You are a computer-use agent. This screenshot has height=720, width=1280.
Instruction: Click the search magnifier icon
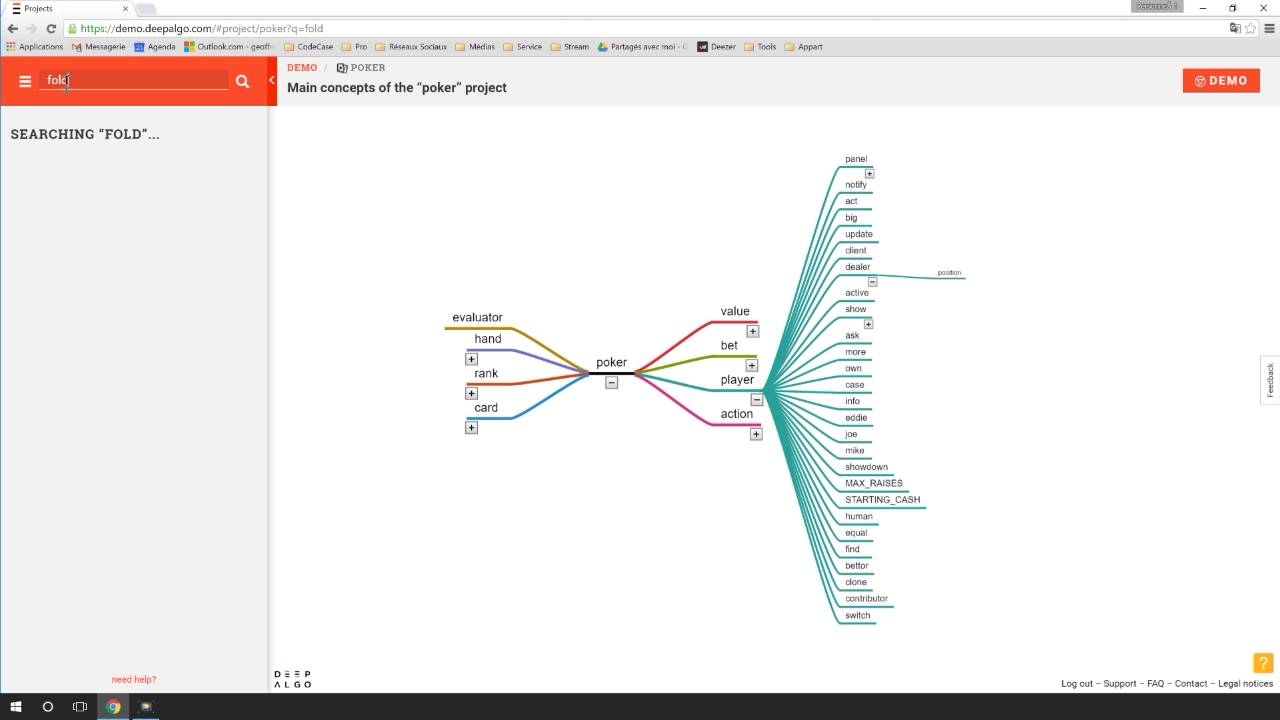[242, 81]
